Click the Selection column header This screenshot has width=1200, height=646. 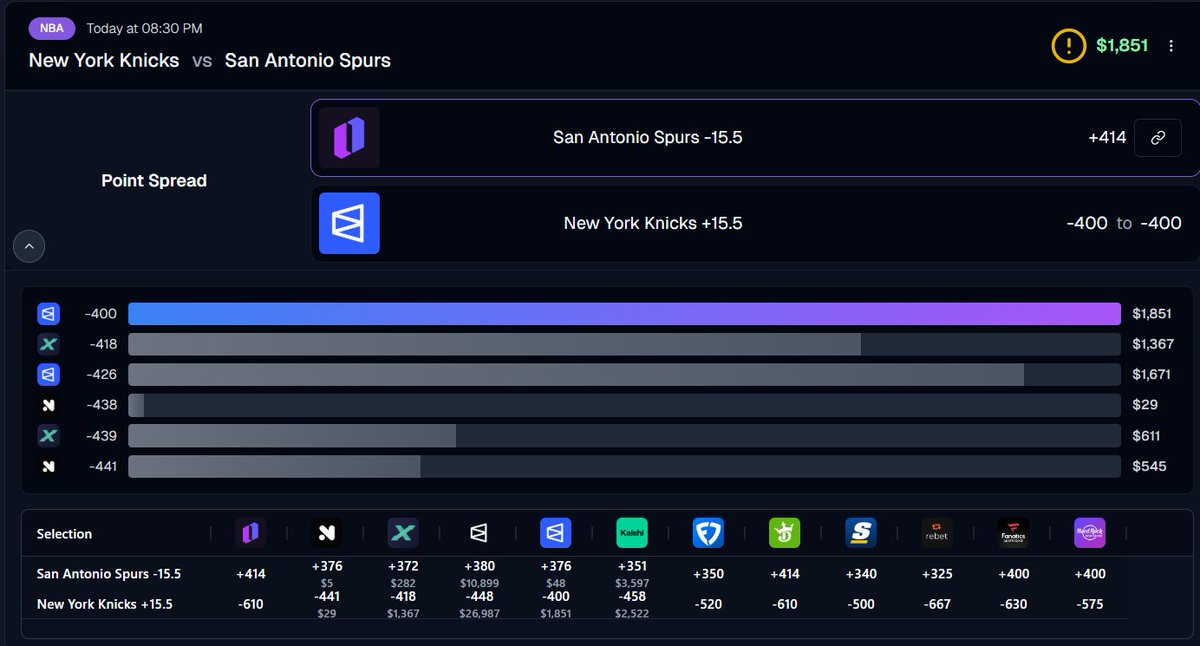pos(64,534)
